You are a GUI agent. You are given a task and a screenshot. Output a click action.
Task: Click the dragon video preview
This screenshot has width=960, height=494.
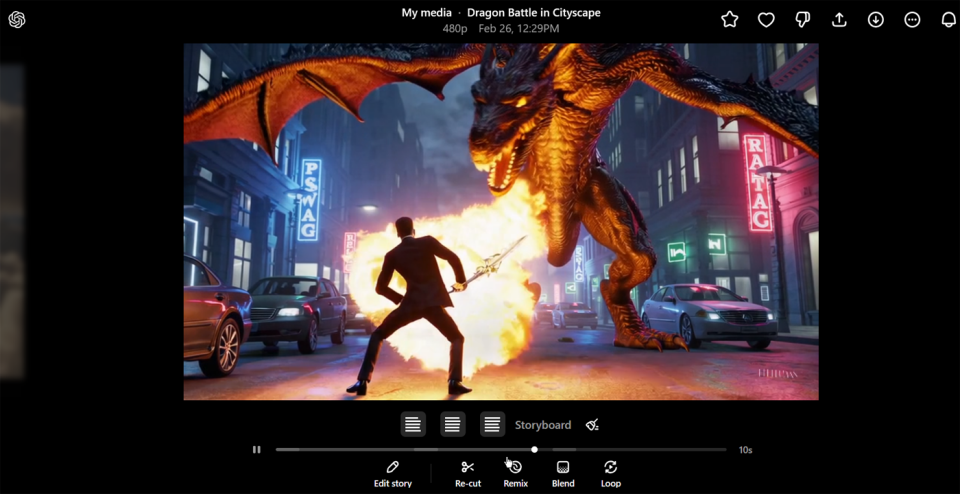pyautogui.click(x=501, y=222)
